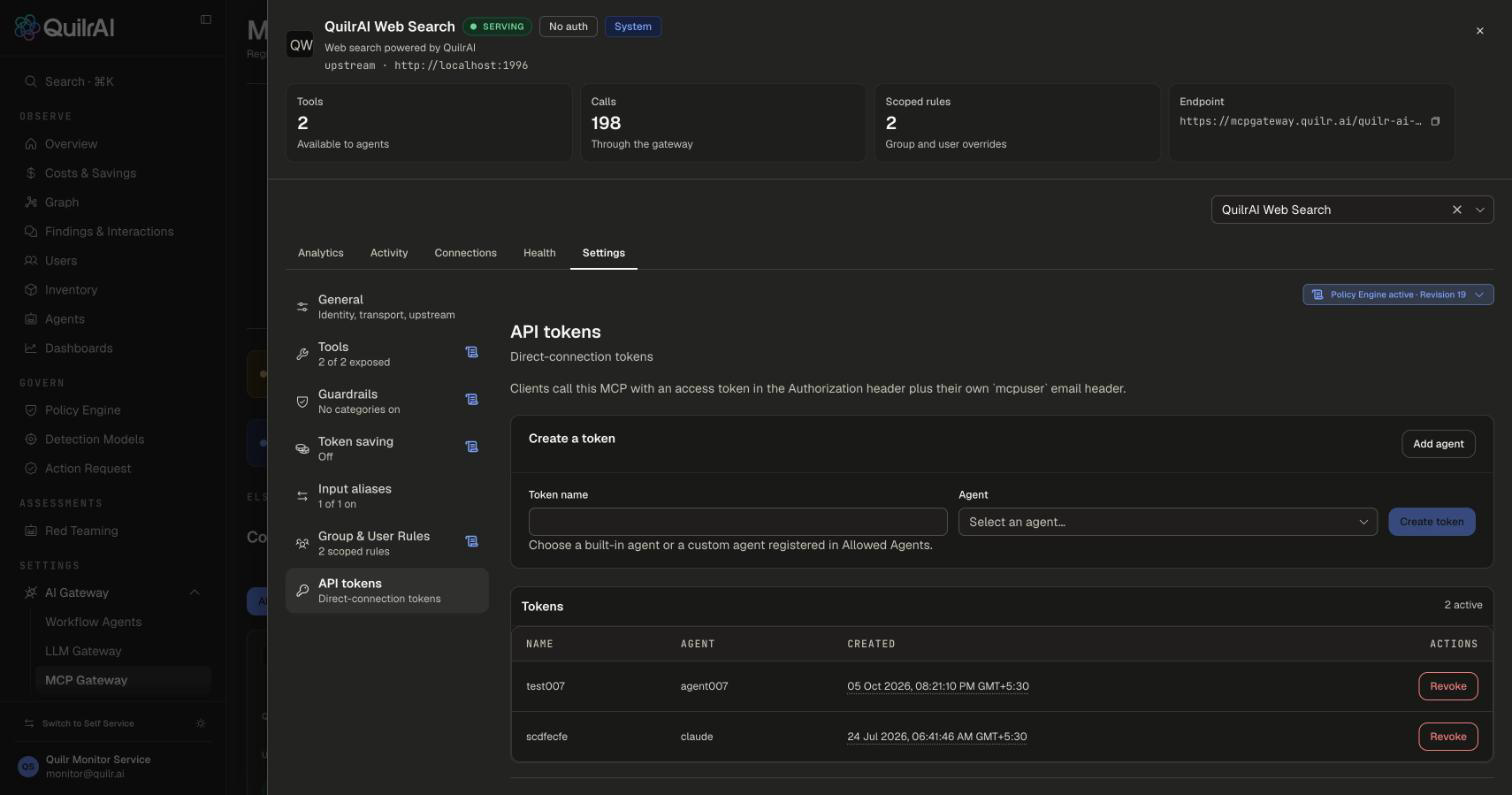This screenshot has height=795, width=1512.
Task: Collapse sidebar panel icon near QuilrAI logo
Action: [x=206, y=19]
